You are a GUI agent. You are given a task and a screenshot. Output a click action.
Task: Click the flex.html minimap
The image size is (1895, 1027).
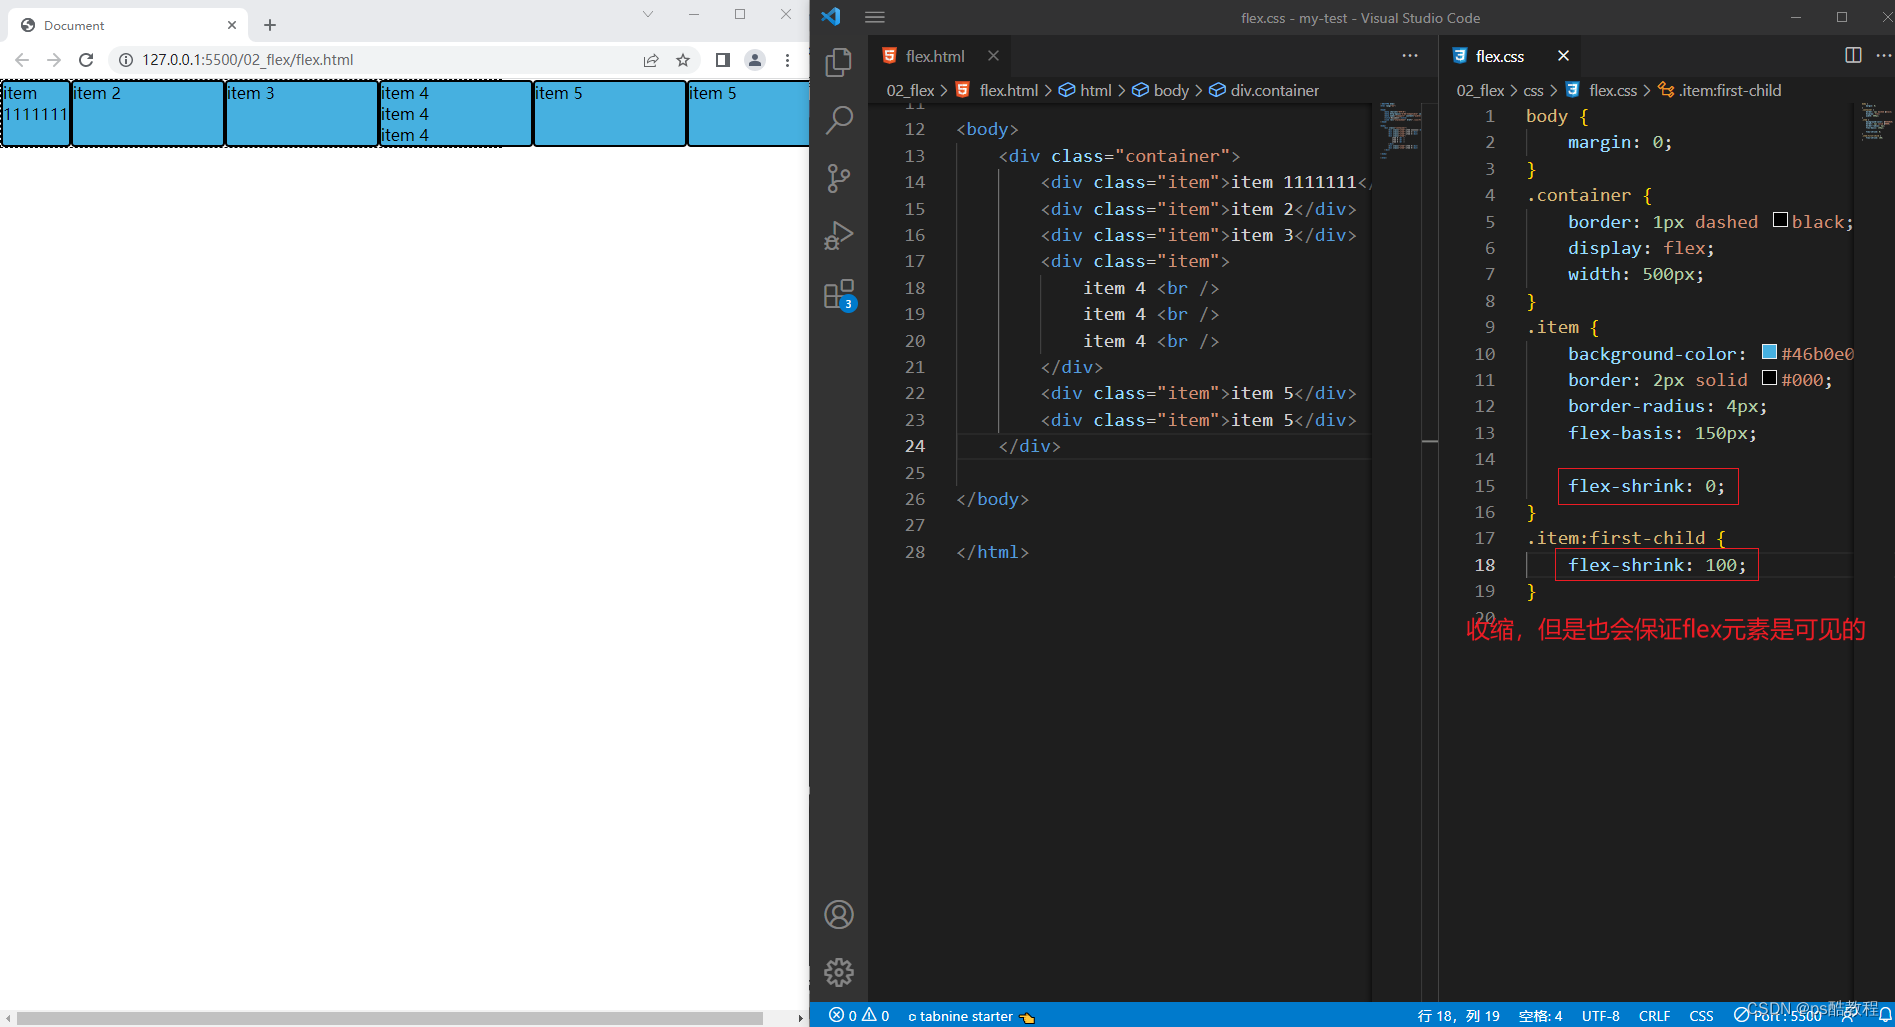click(1400, 130)
